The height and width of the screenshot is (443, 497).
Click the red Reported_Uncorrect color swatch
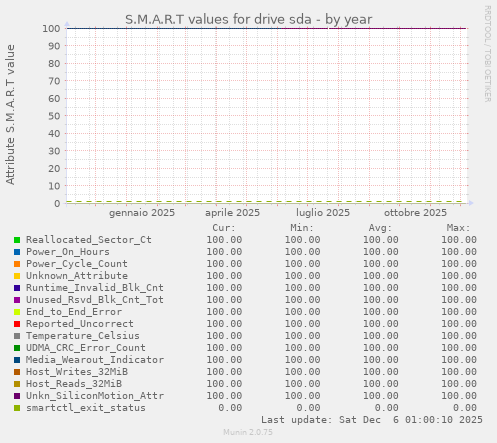(x=17, y=324)
